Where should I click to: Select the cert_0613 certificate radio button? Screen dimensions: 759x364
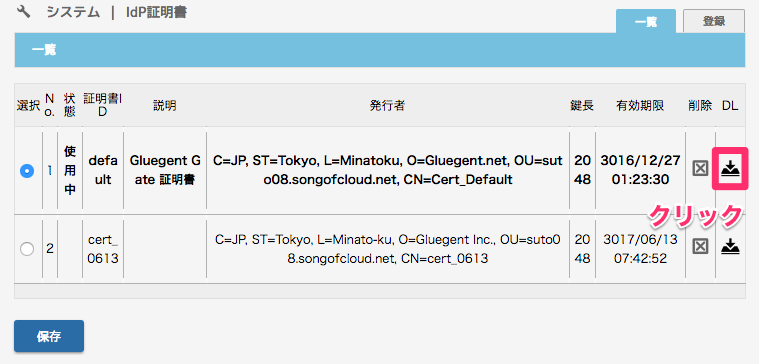point(27,249)
